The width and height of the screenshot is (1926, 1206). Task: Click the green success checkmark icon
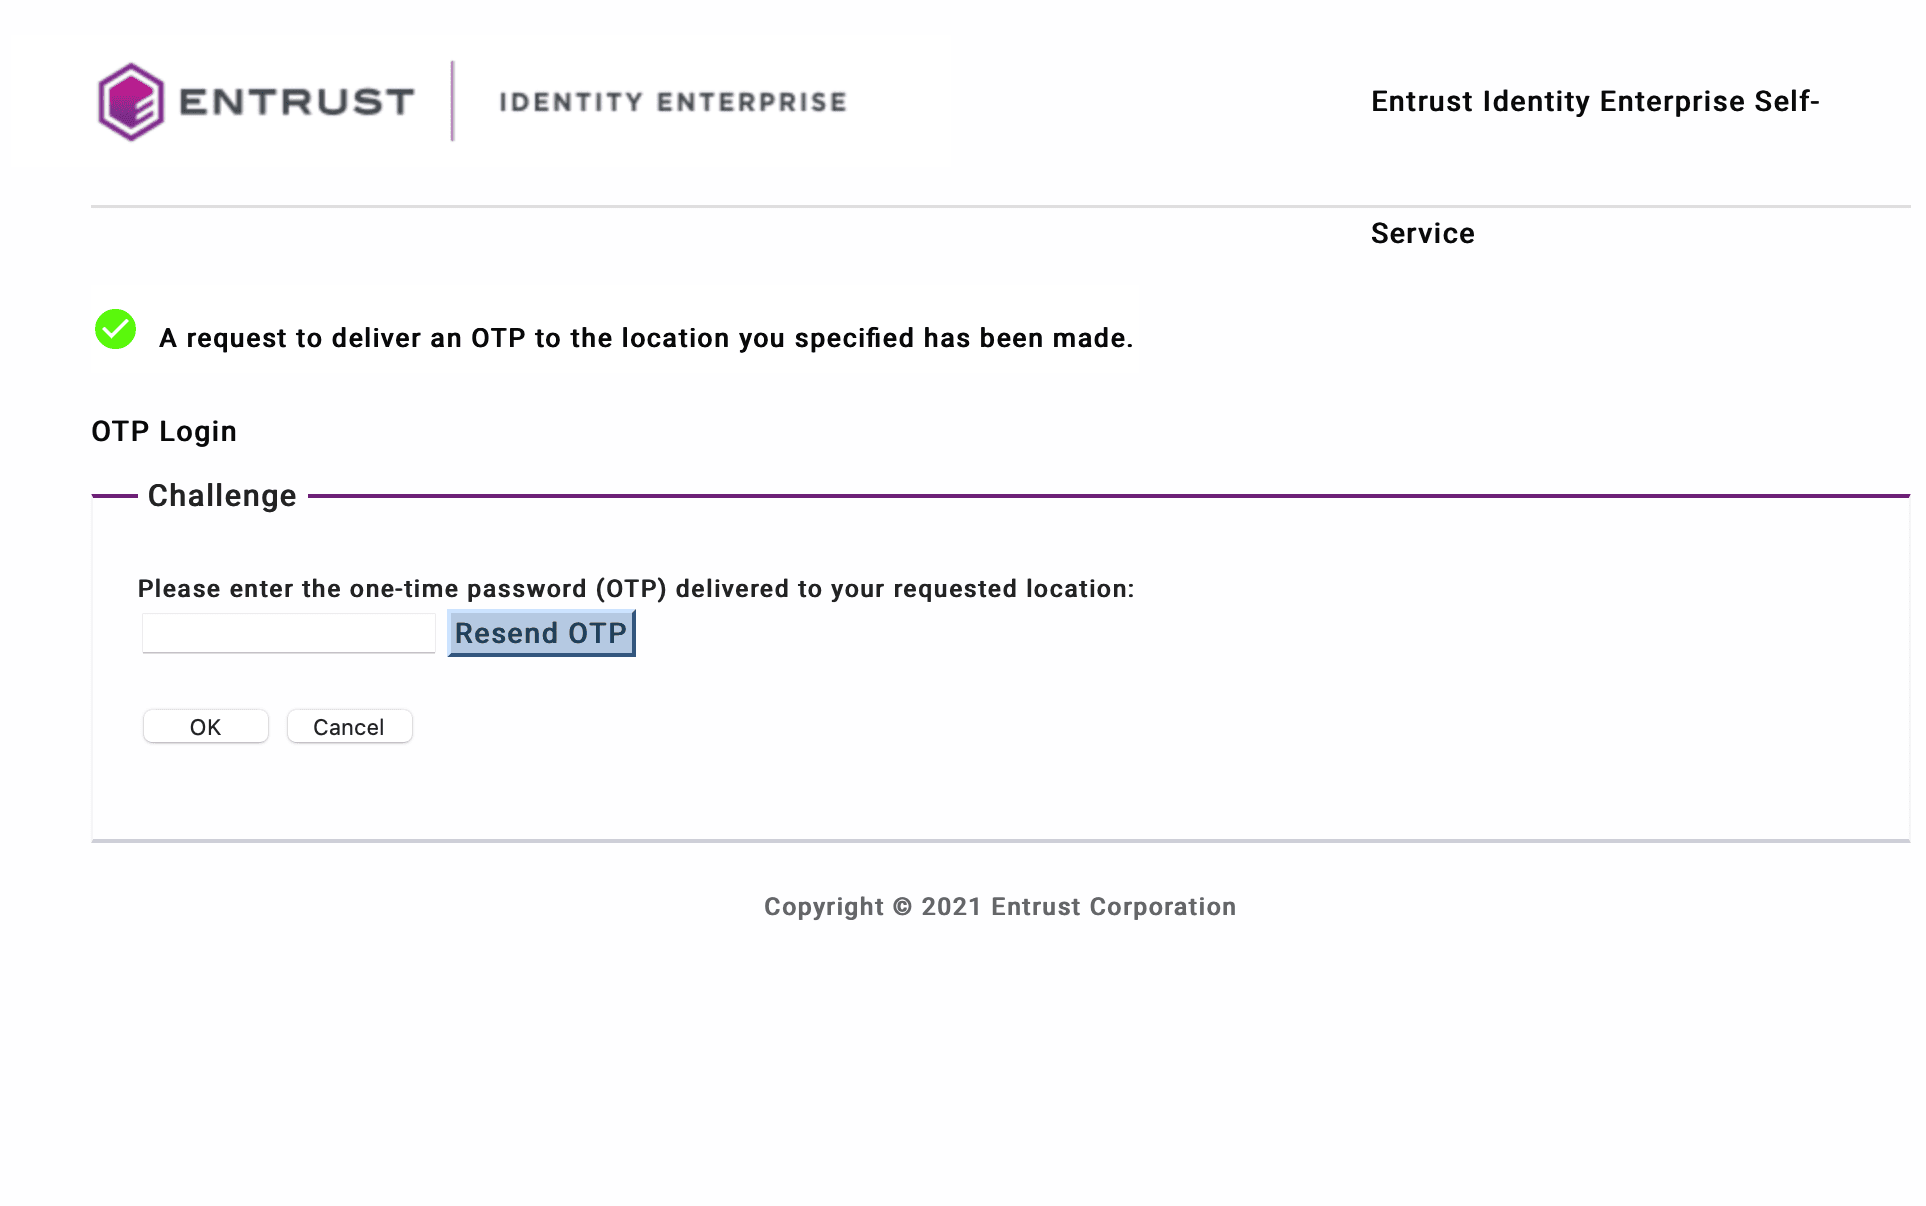115,329
